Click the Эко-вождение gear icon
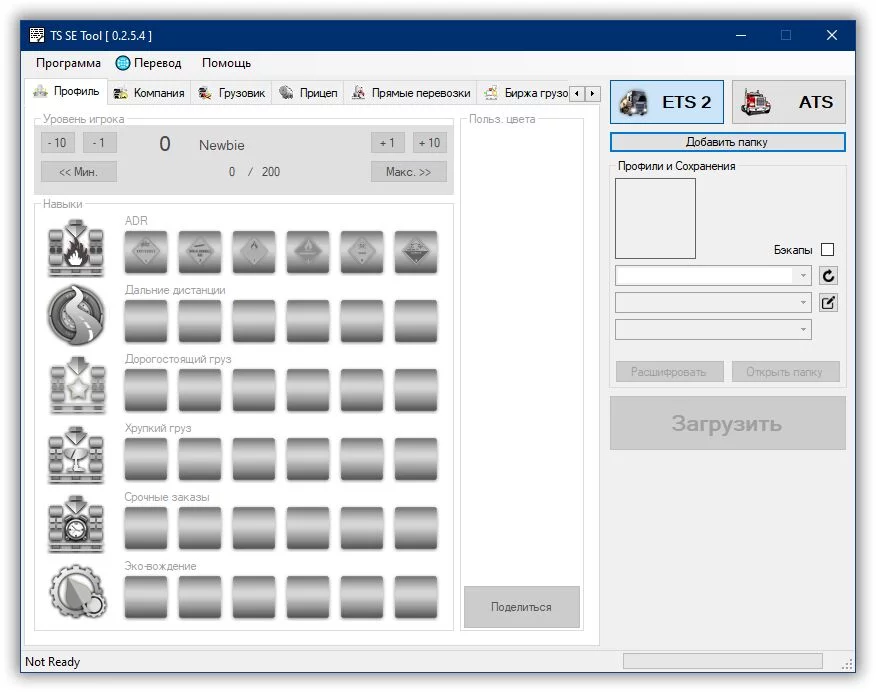The image size is (876, 693). click(x=78, y=591)
